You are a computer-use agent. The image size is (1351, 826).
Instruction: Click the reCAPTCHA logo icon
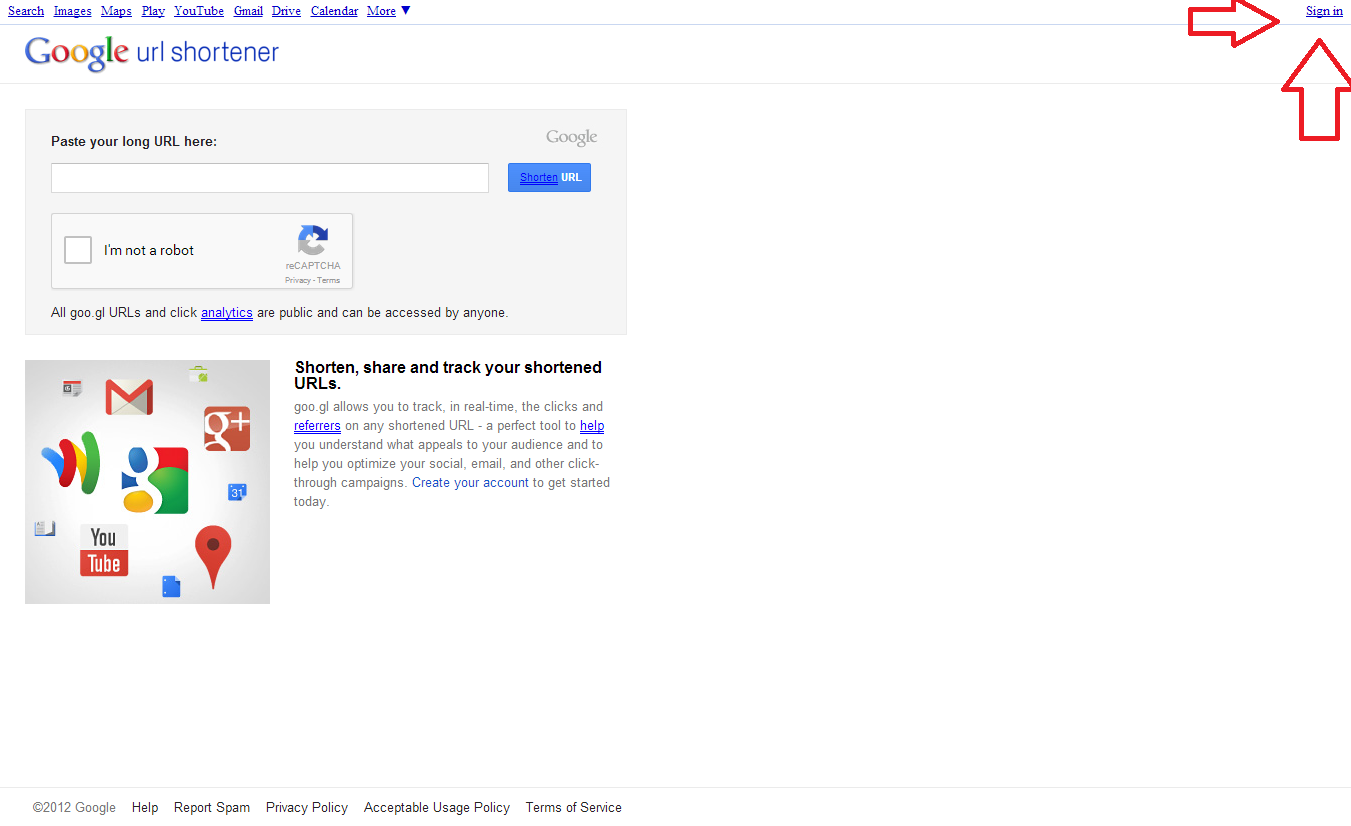pyautogui.click(x=312, y=241)
